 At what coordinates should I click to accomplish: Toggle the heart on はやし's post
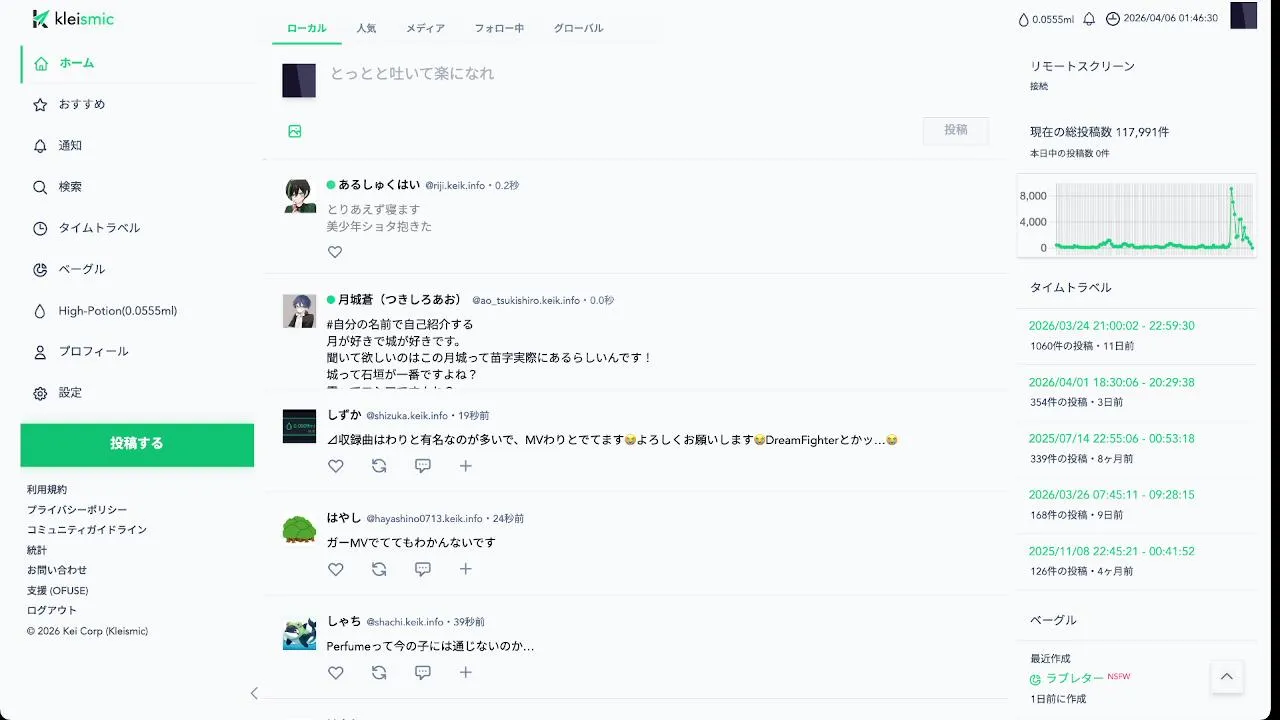(336, 569)
